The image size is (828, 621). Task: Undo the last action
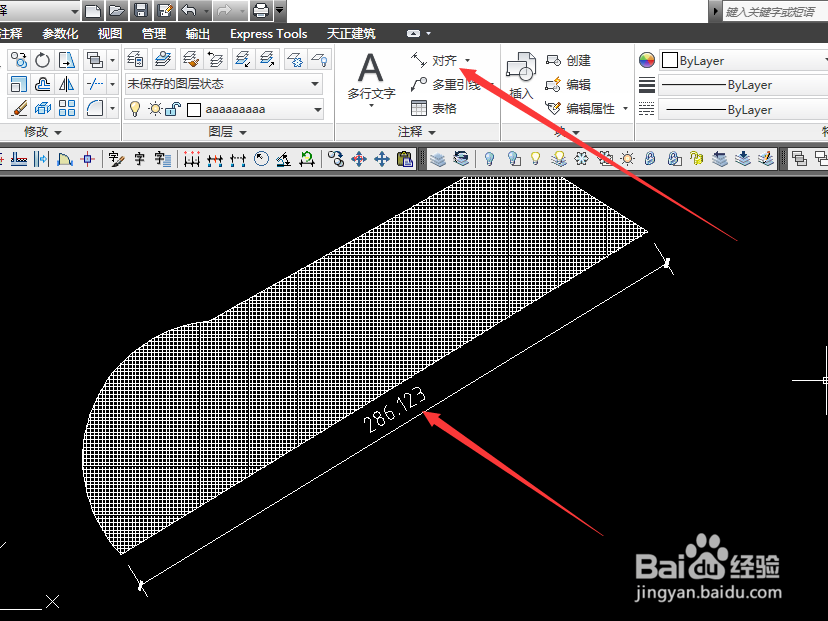coord(189,10)
